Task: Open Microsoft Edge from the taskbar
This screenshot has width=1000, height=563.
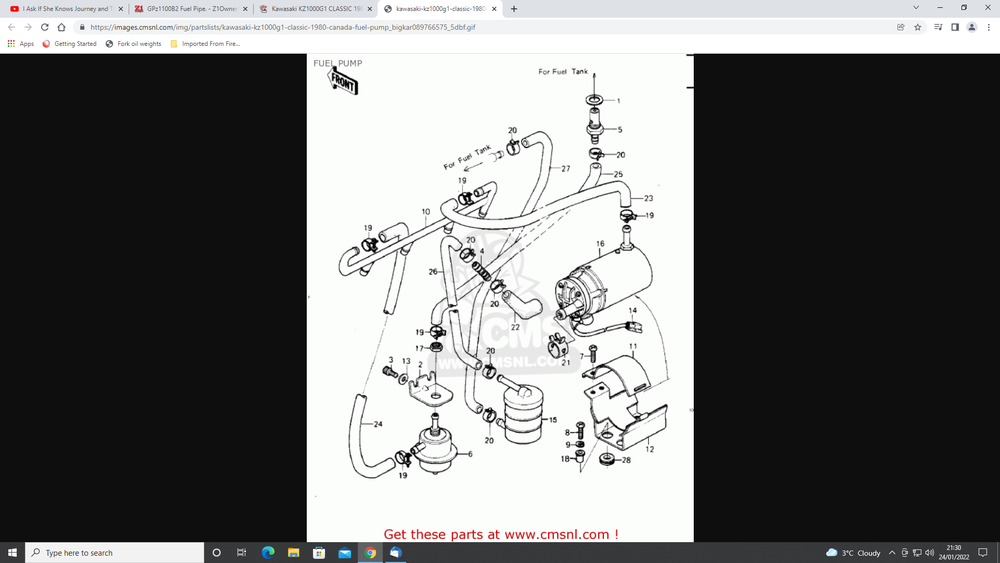Action: click(x=268, y=552)
